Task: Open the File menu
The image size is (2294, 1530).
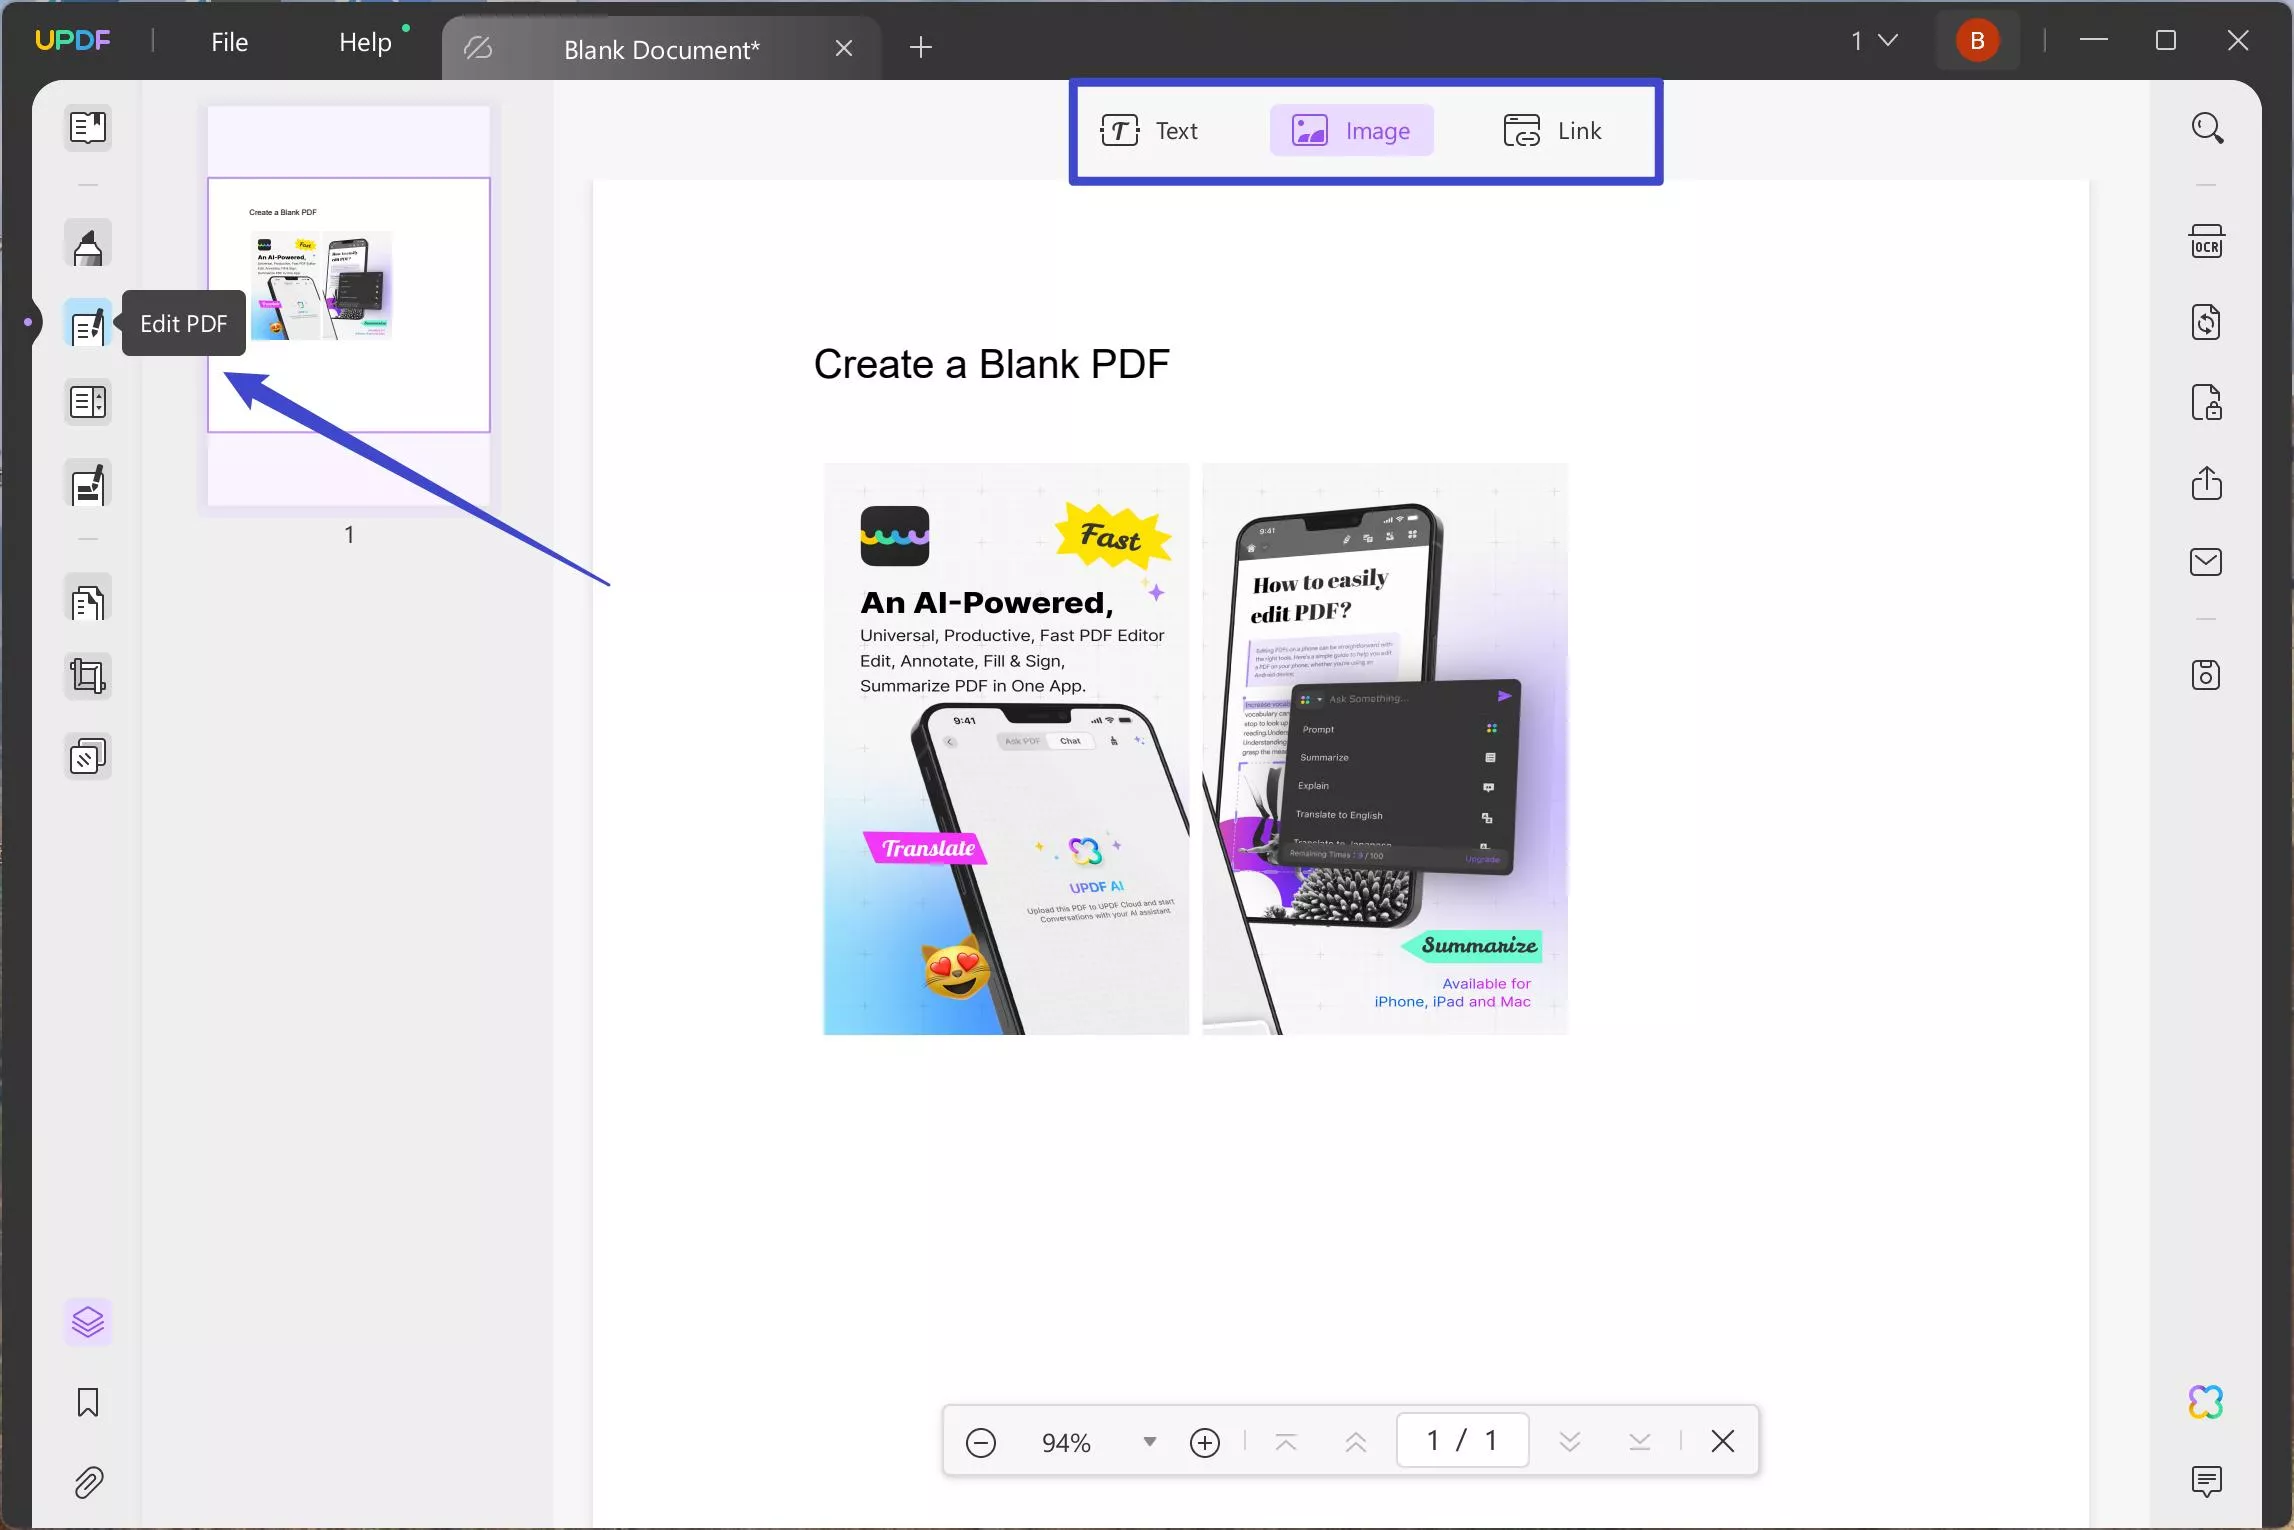Action: pos(229,42)
